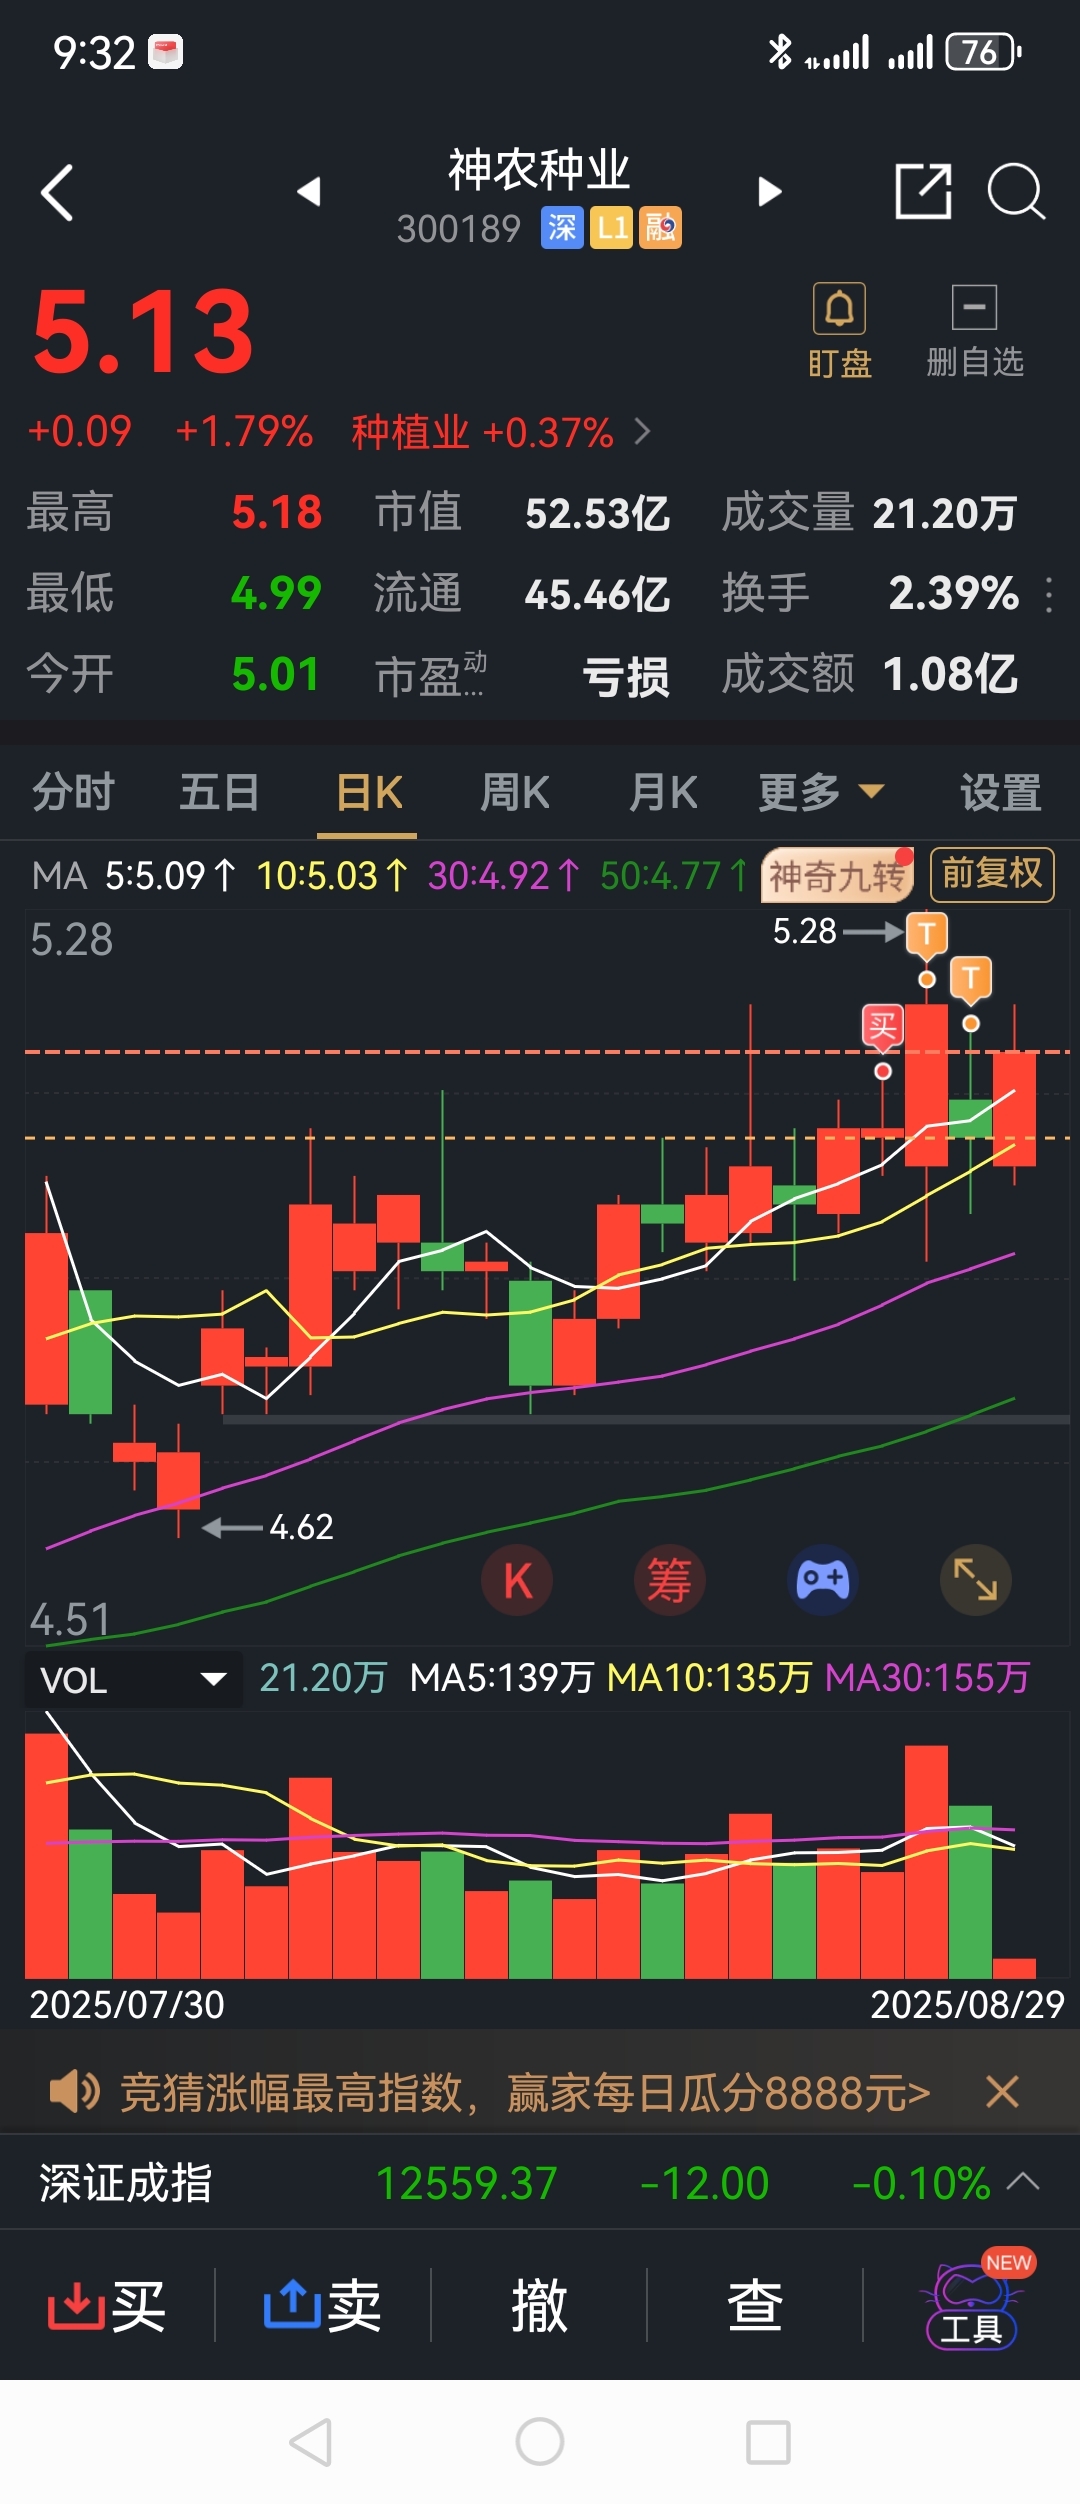Tap the stock name 神农种业

[539, 169]
